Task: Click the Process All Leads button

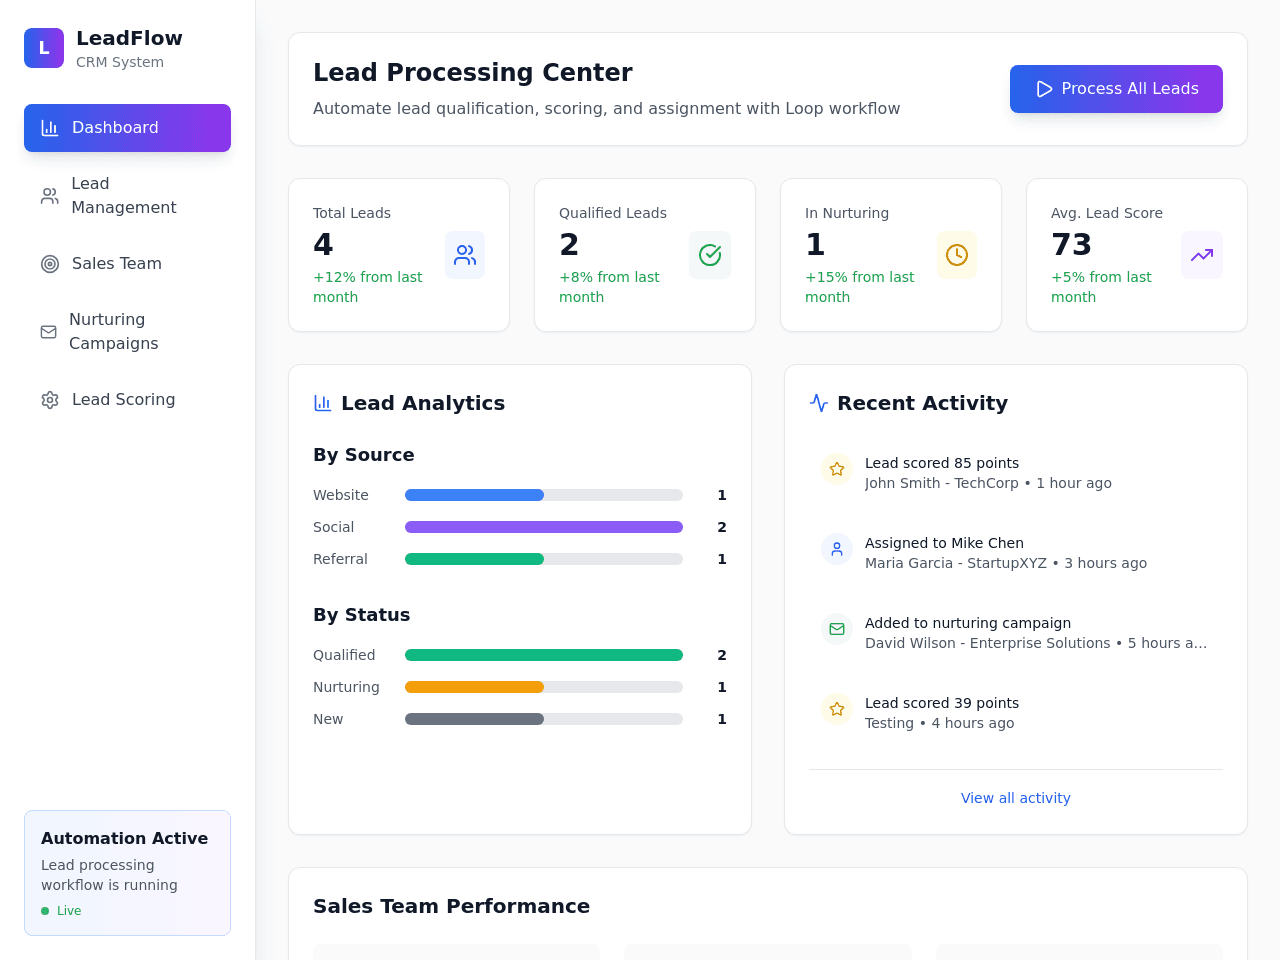Action: pos(1116,89)
